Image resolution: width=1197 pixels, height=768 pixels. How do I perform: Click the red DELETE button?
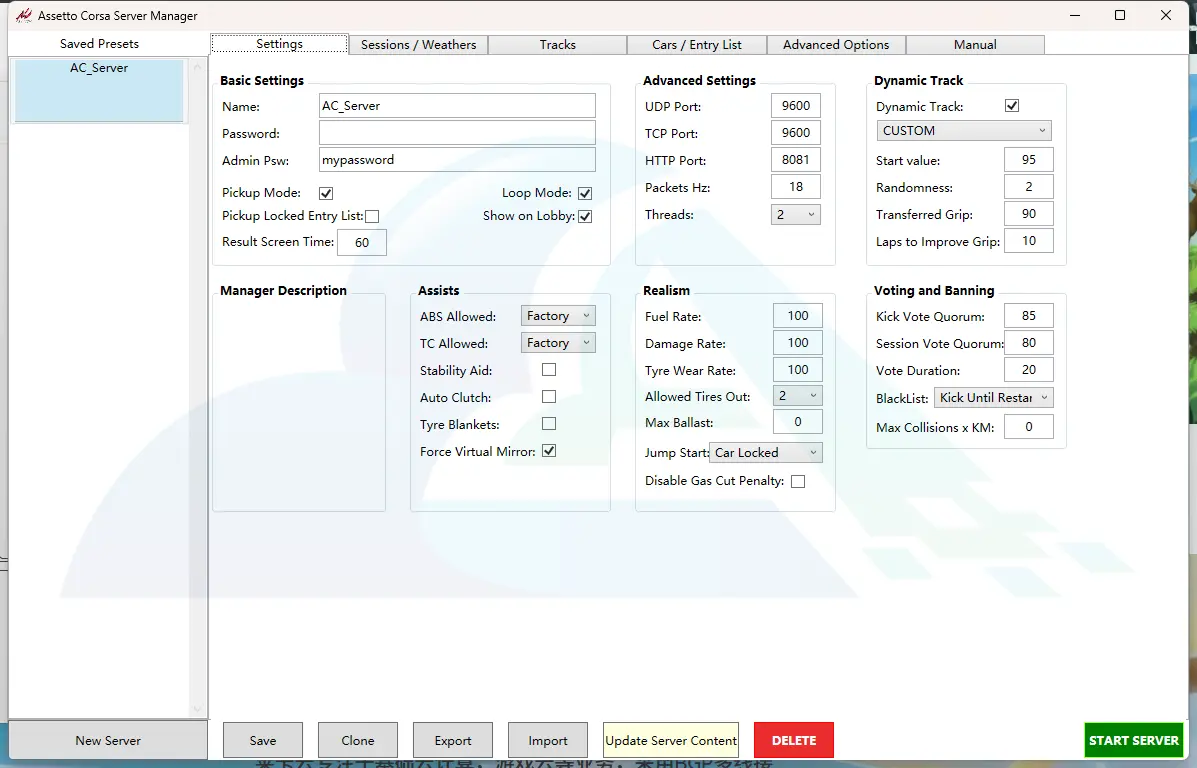pyautogui.click(x=793, y=741)
